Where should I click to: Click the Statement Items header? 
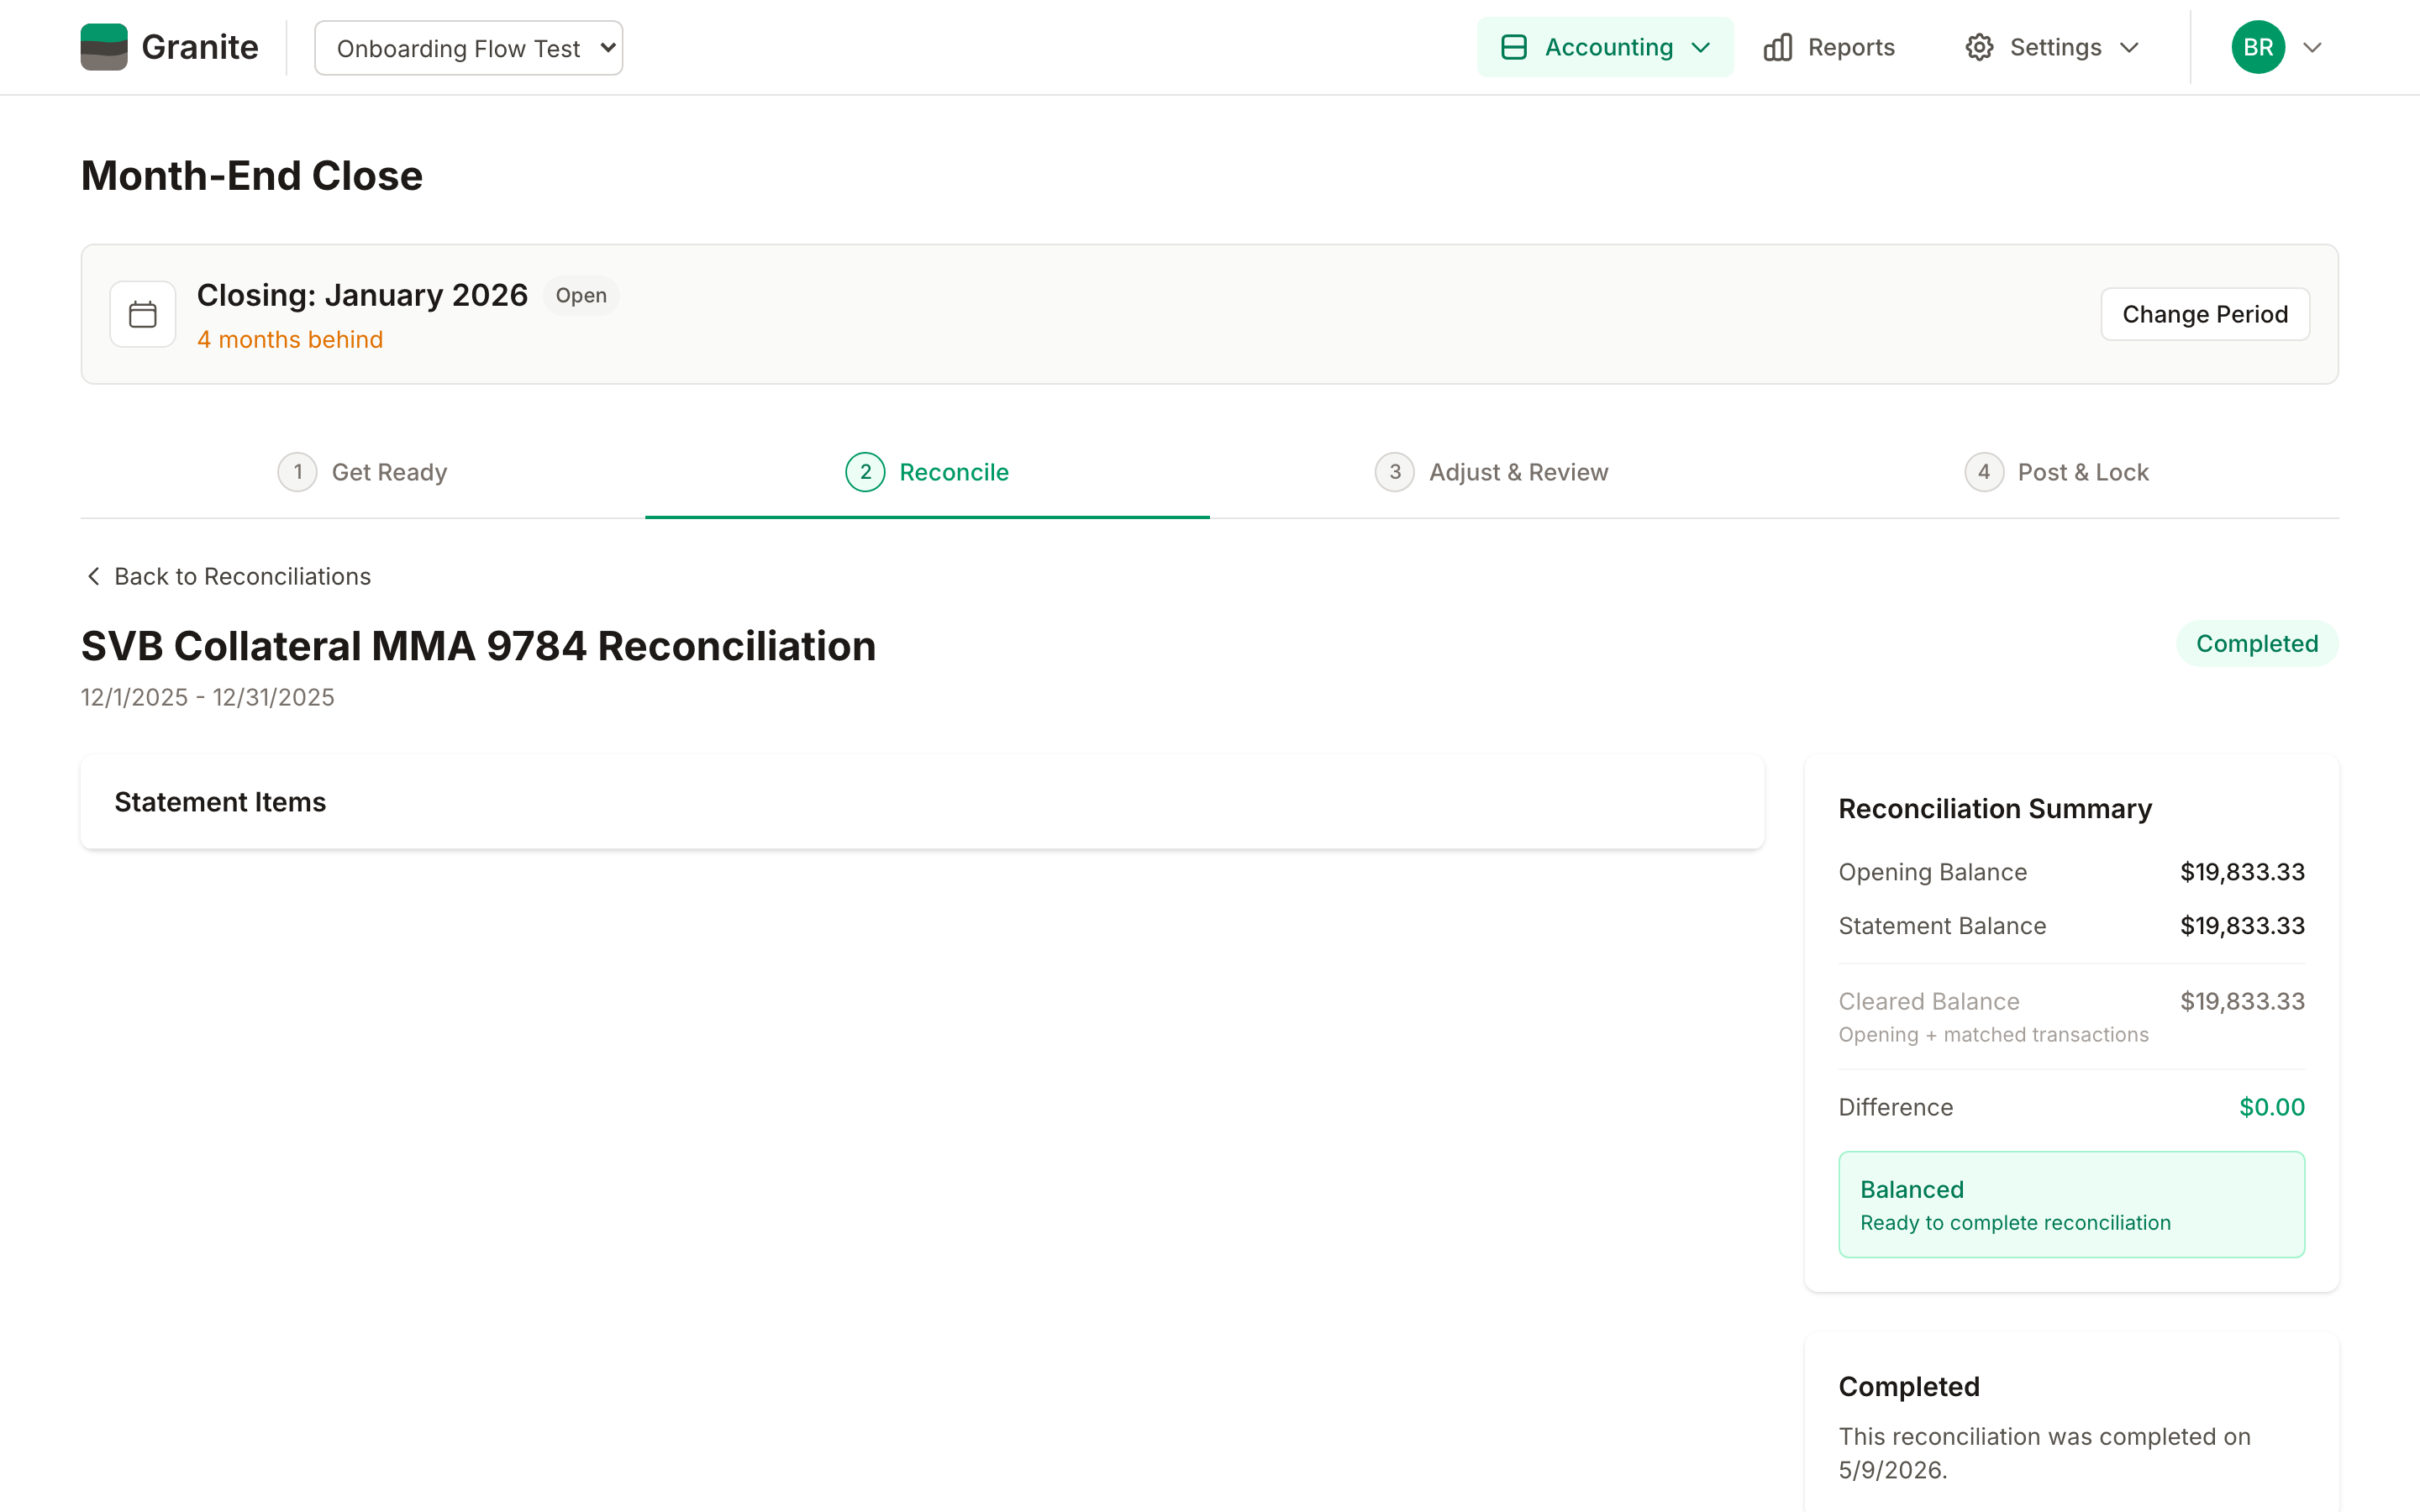coord(220,802)
